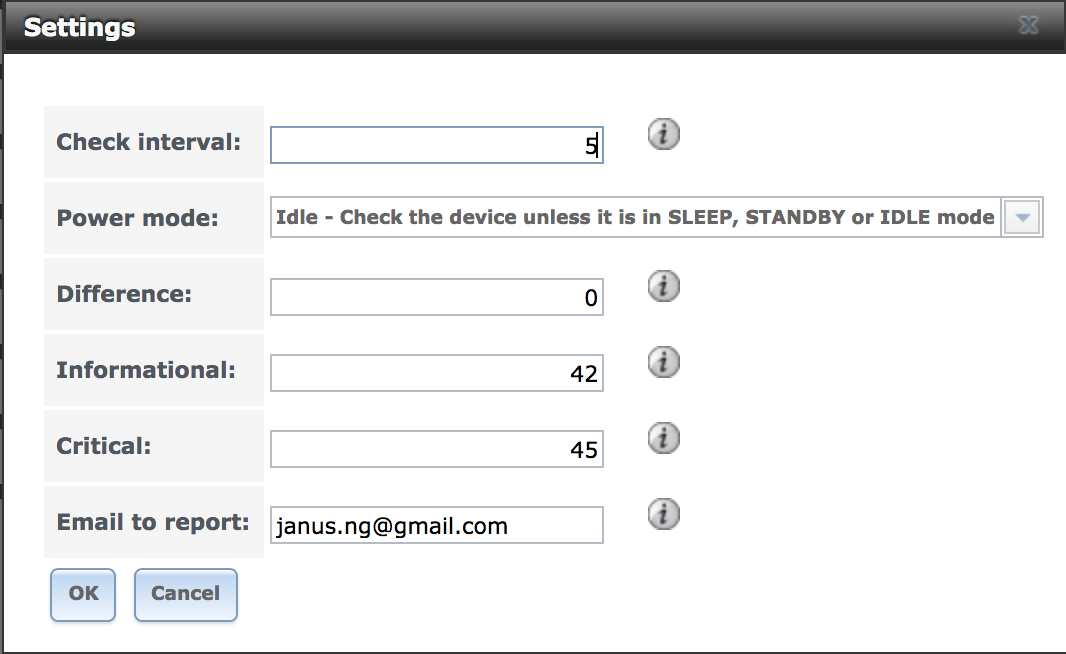Screen dimensions: 1066x654
Task: Show help info for the Difference field
Action: click(664, 286)
